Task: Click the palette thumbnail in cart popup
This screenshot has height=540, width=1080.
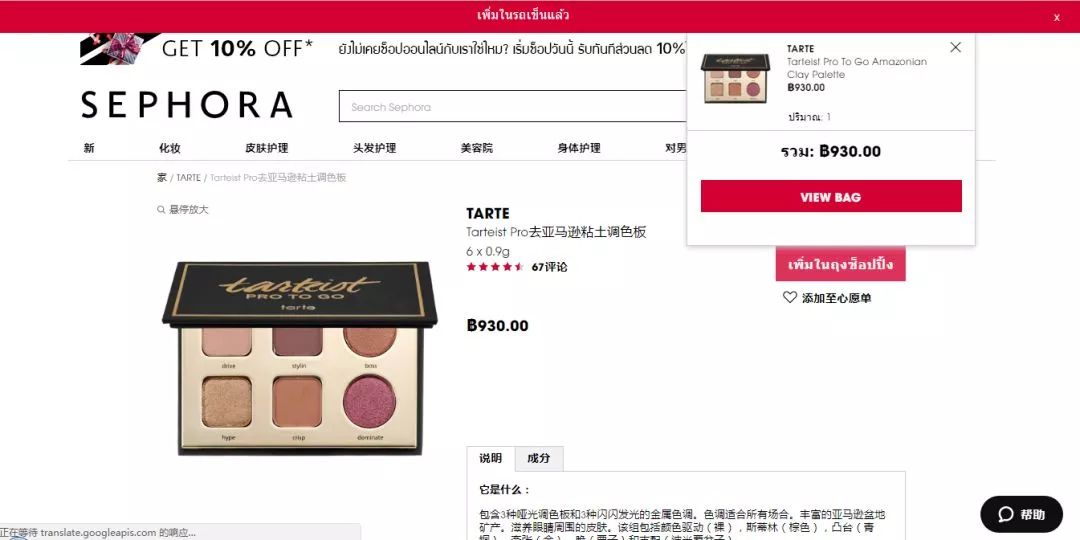Action: (734, 77)
